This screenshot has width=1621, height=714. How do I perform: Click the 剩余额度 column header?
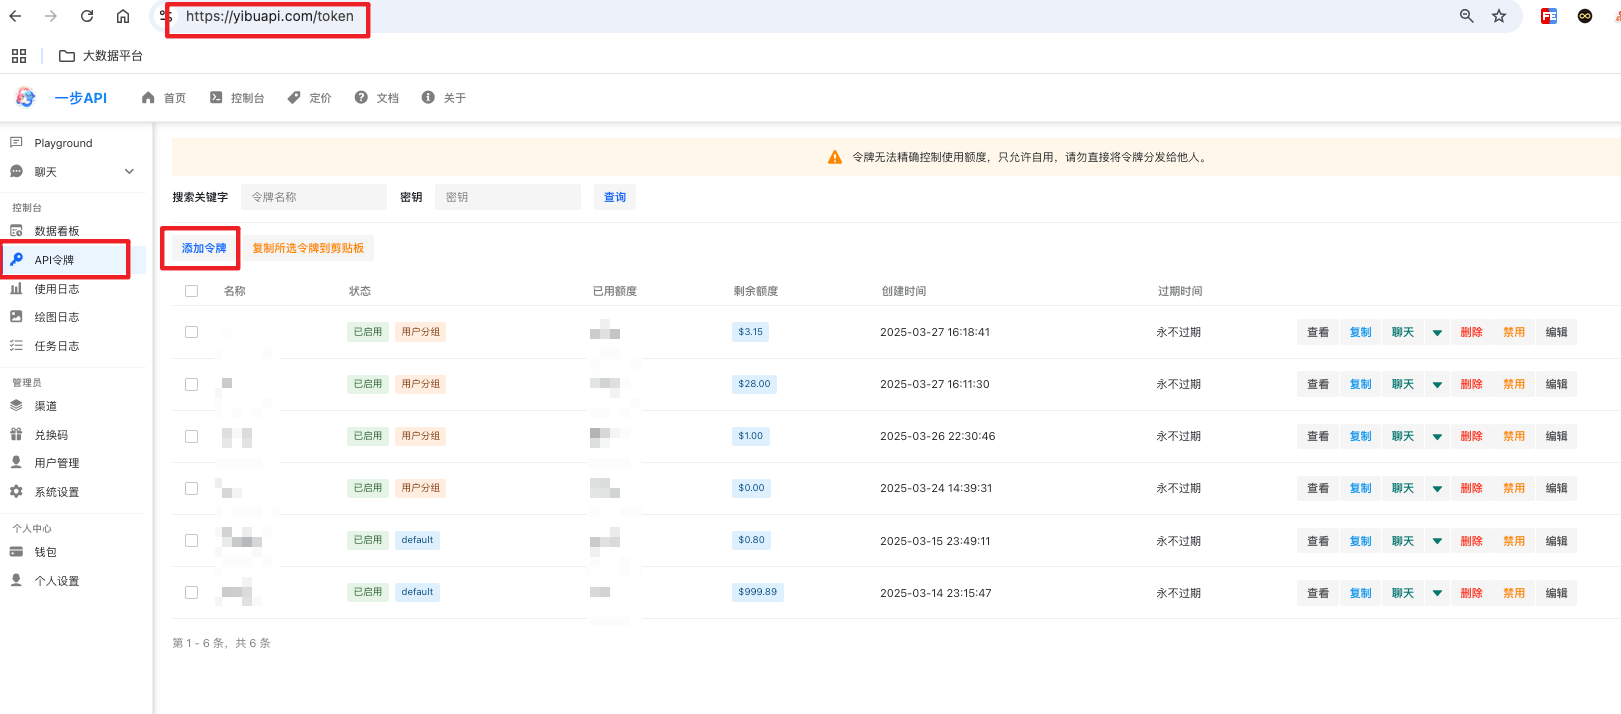(756, 291)
